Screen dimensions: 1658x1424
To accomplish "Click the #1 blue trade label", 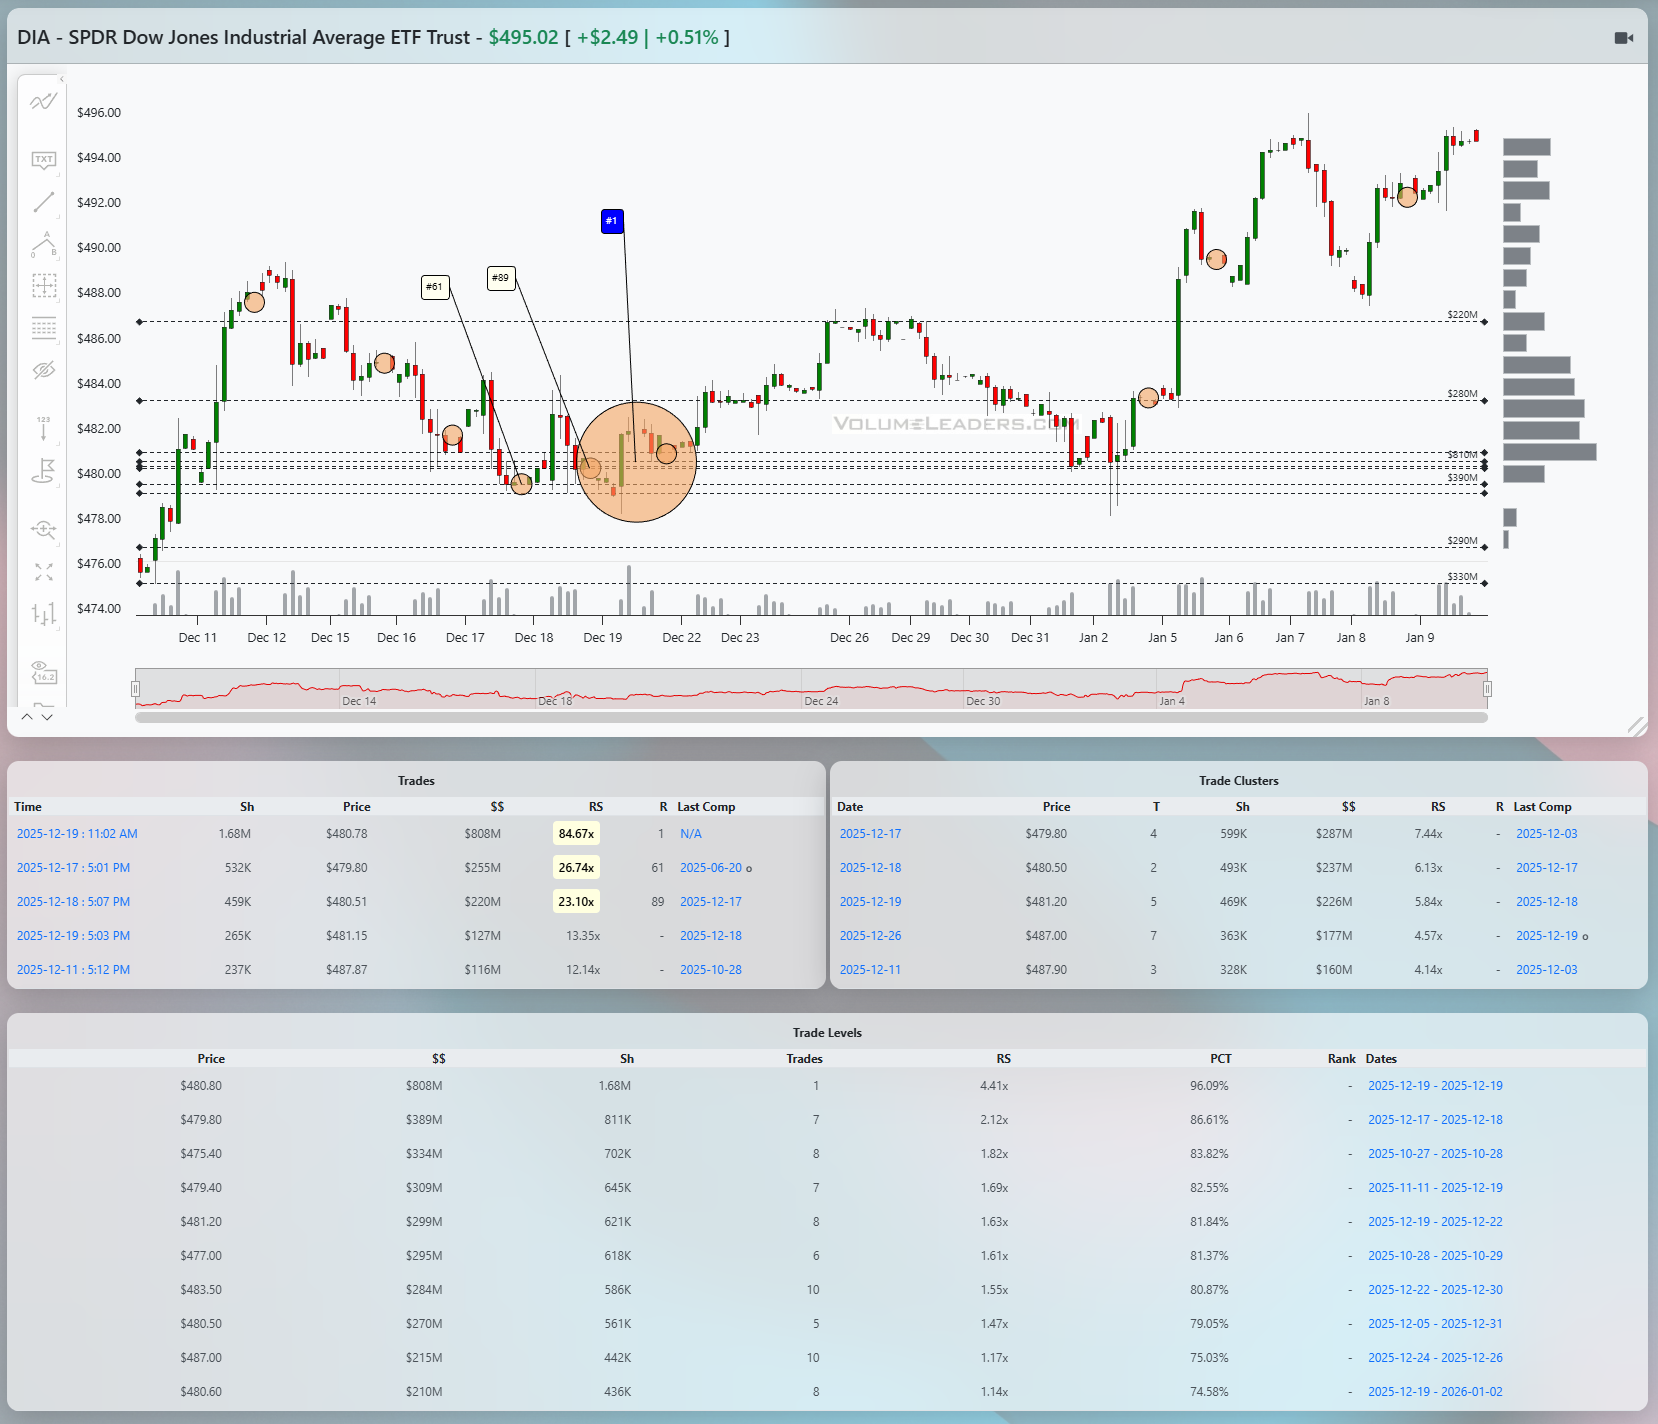I will tap(612, 221).
